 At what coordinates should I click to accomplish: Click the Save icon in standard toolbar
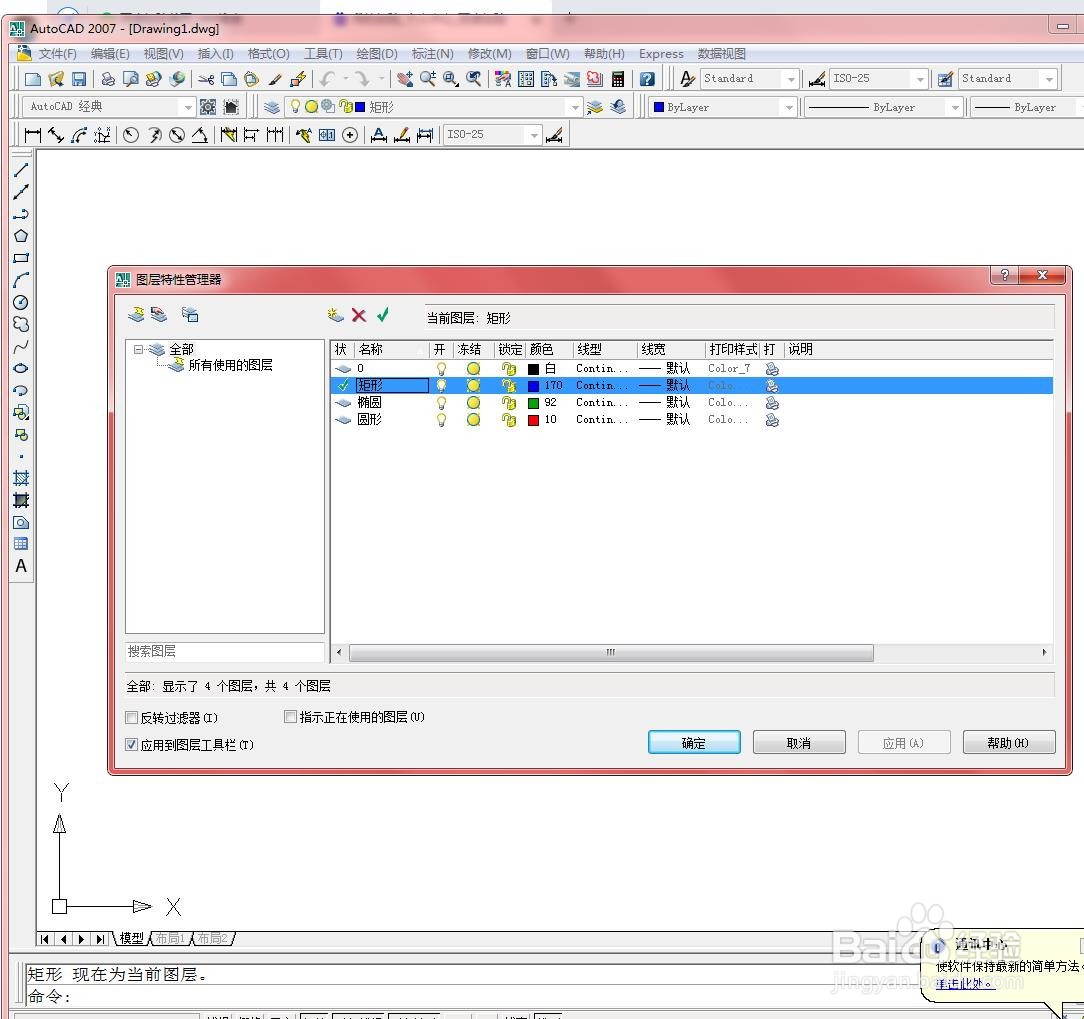pos(79,79)
